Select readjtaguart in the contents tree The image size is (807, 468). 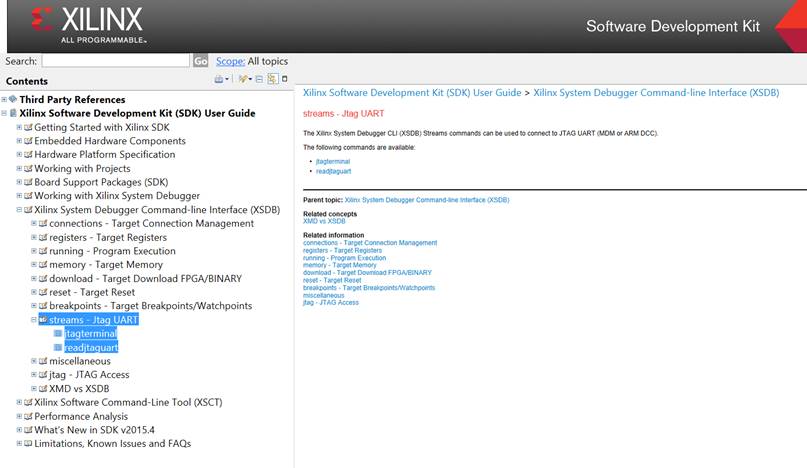pos(91,347)
